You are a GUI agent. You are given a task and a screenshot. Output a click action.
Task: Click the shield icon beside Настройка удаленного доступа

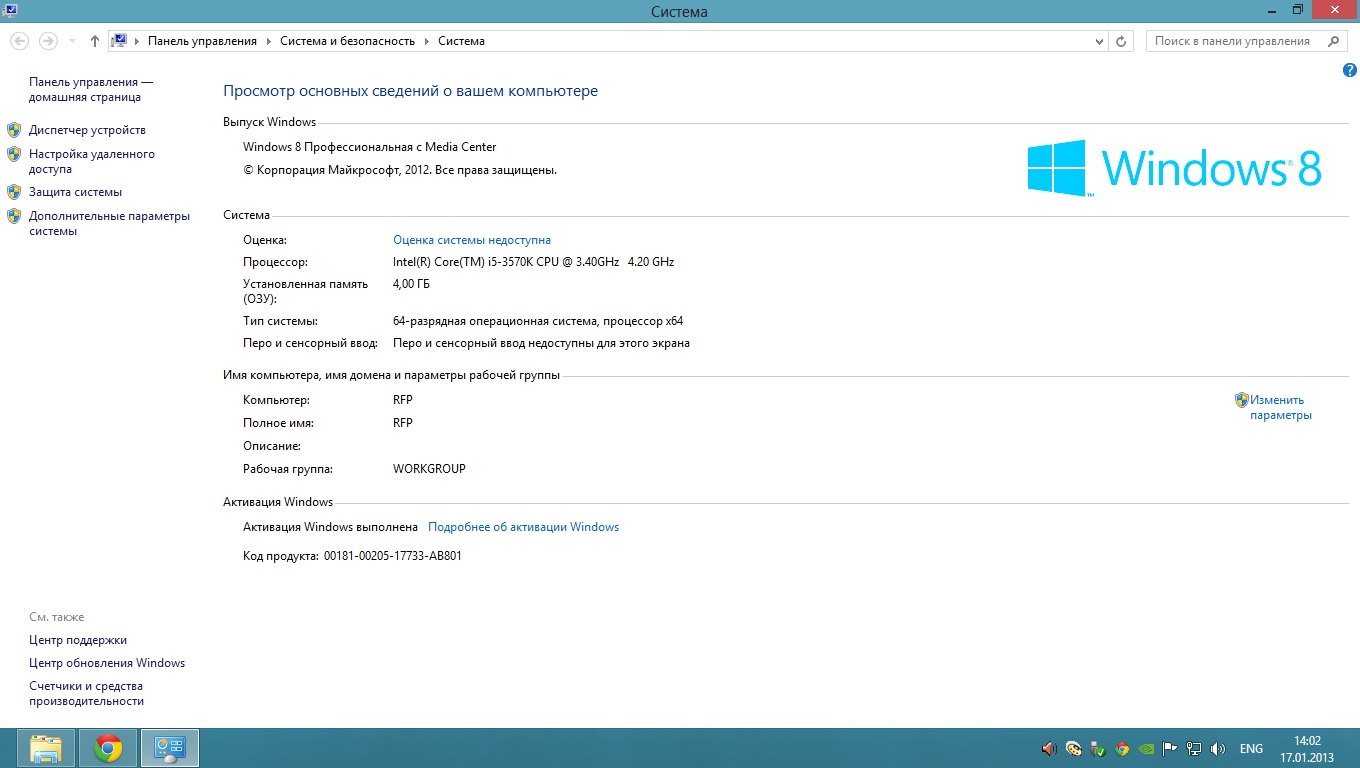[x=14, y=154]
